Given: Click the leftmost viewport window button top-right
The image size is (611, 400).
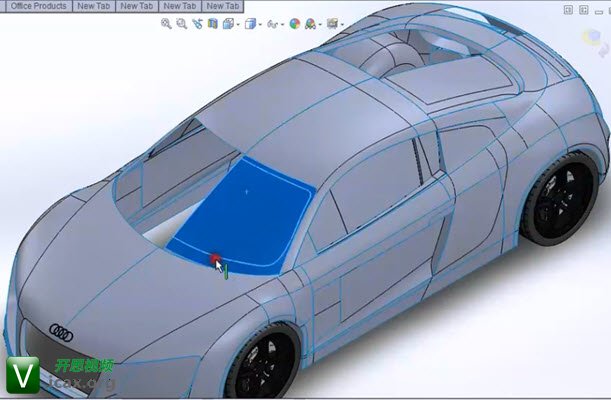Looking at the screenshot, I should 567,8.
